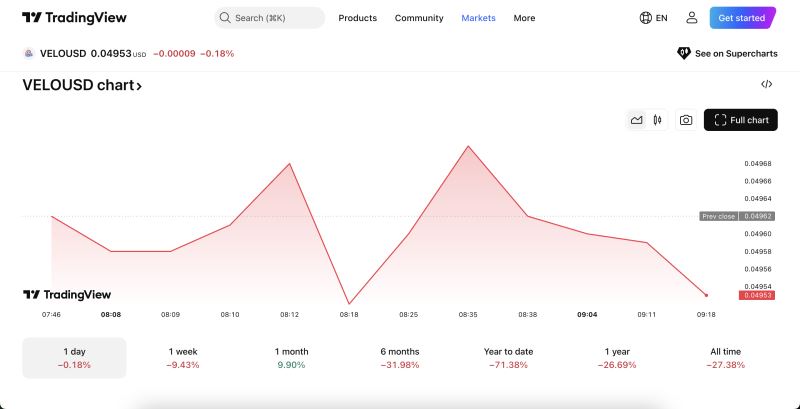Image resolution: width=800 pixels, height=409 pixels.
Task: Select the 1 month range
Action: point(292,357)
